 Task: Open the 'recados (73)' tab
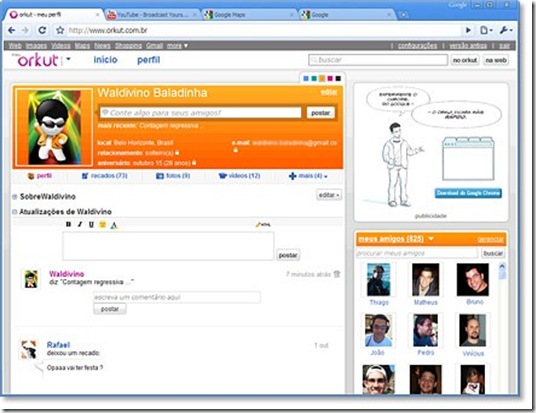click(x=105, y=176)
